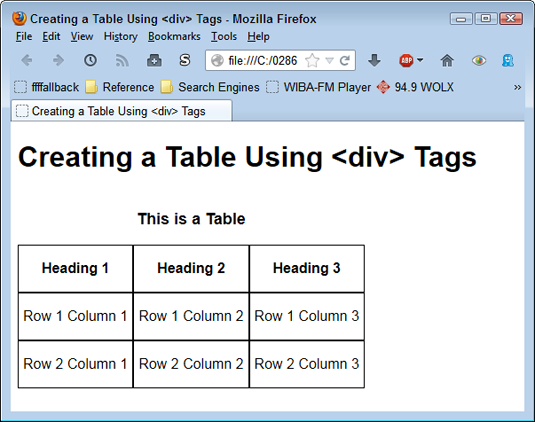Open URL history dropdown arrow
Viewport: 535px width, 422px height.
click(x=329, y=61)
